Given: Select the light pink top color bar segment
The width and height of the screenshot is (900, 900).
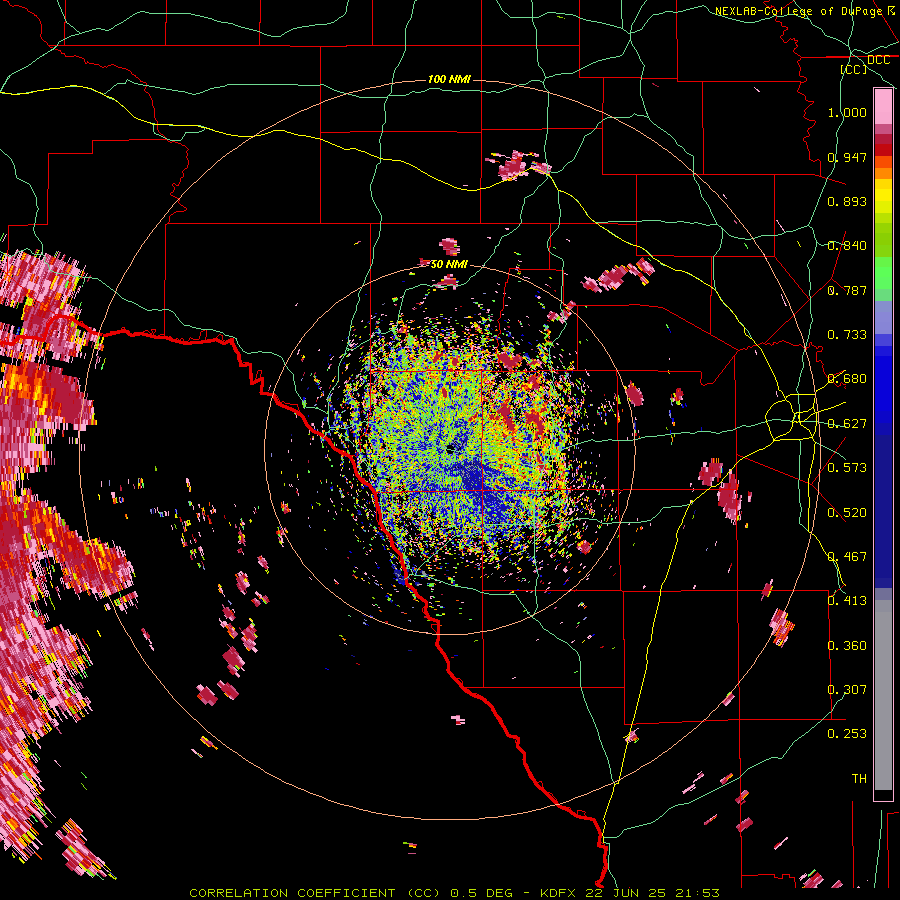Looking at the screenshot, I should click(x=883, y=107).
